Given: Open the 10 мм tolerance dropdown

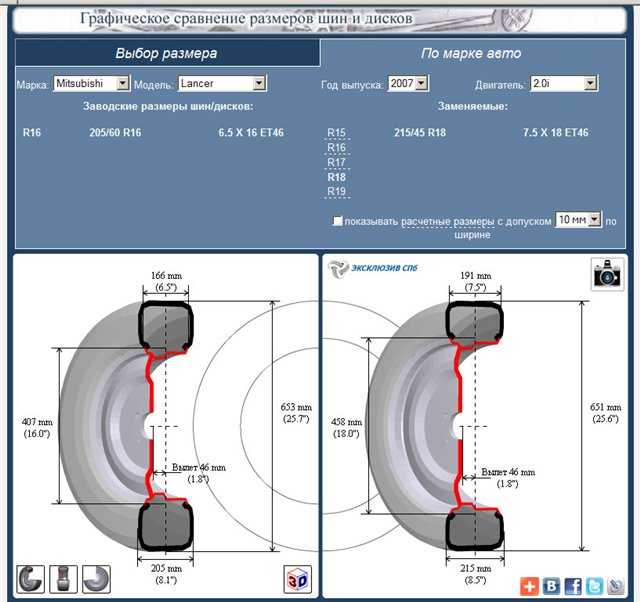Looking at the screenshot, I should tap(578, 220).
